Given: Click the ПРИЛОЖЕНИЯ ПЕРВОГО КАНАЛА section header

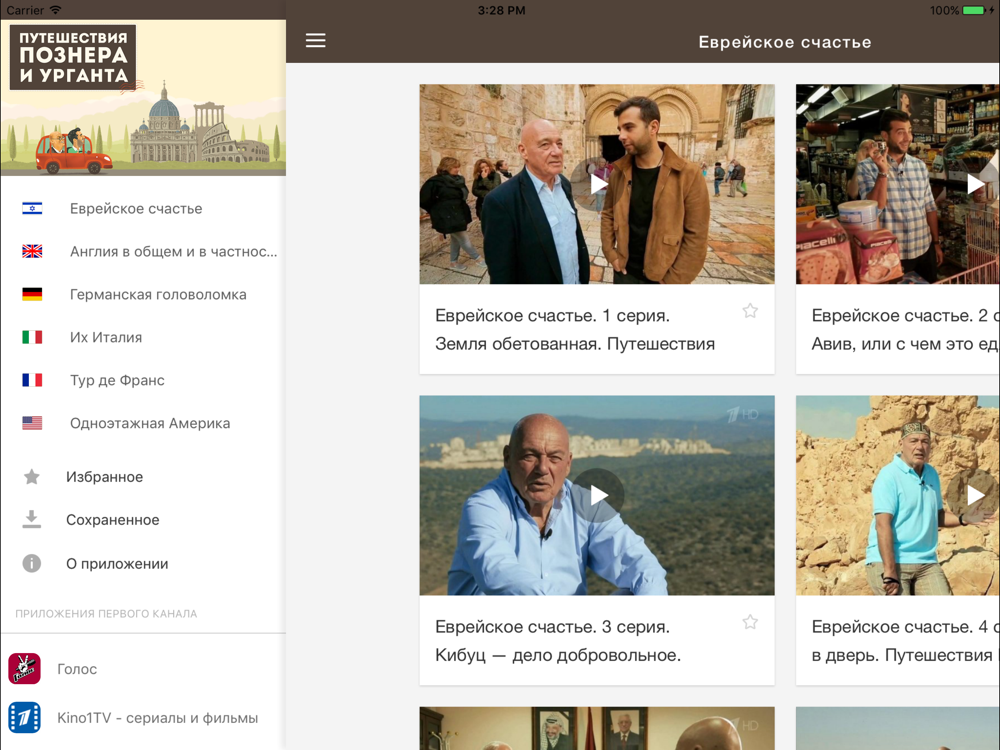Looking at the screenshot, I should coord(106,614).
